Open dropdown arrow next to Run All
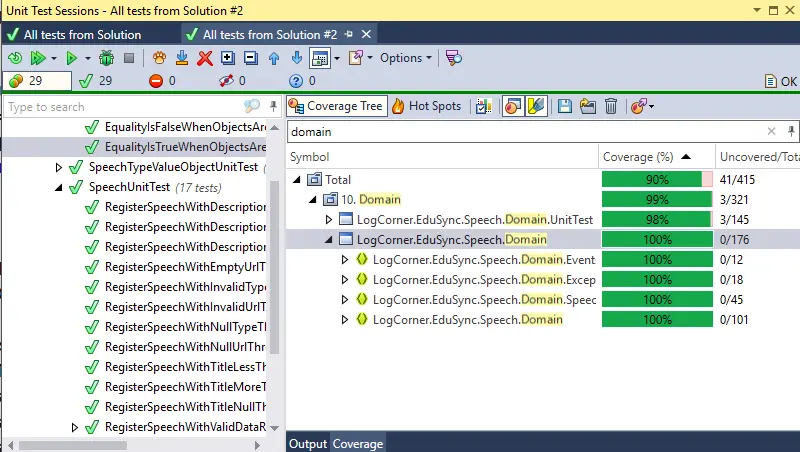This screenshot has width=800, height=452. (x=54, y=58)
